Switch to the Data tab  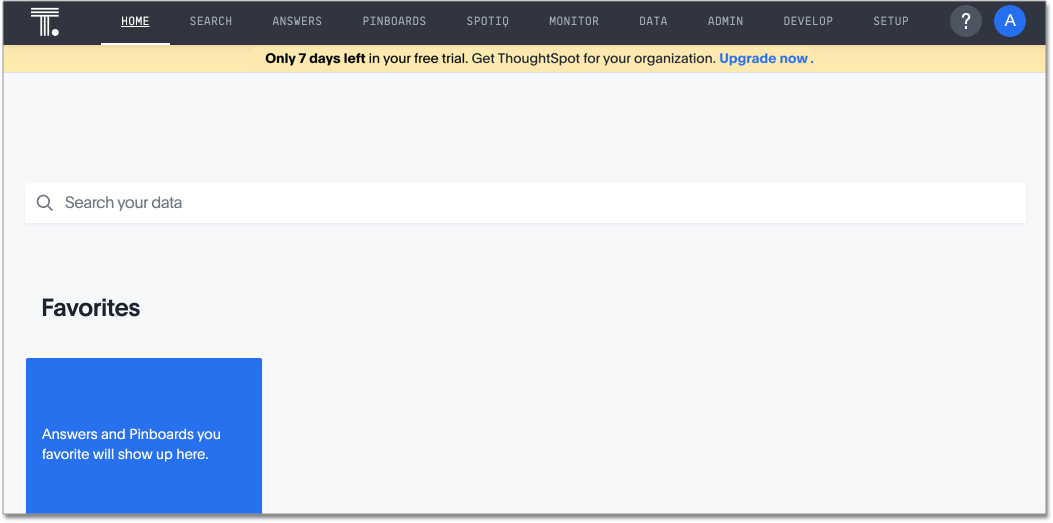pyautogui.click(x=653, y=21)
